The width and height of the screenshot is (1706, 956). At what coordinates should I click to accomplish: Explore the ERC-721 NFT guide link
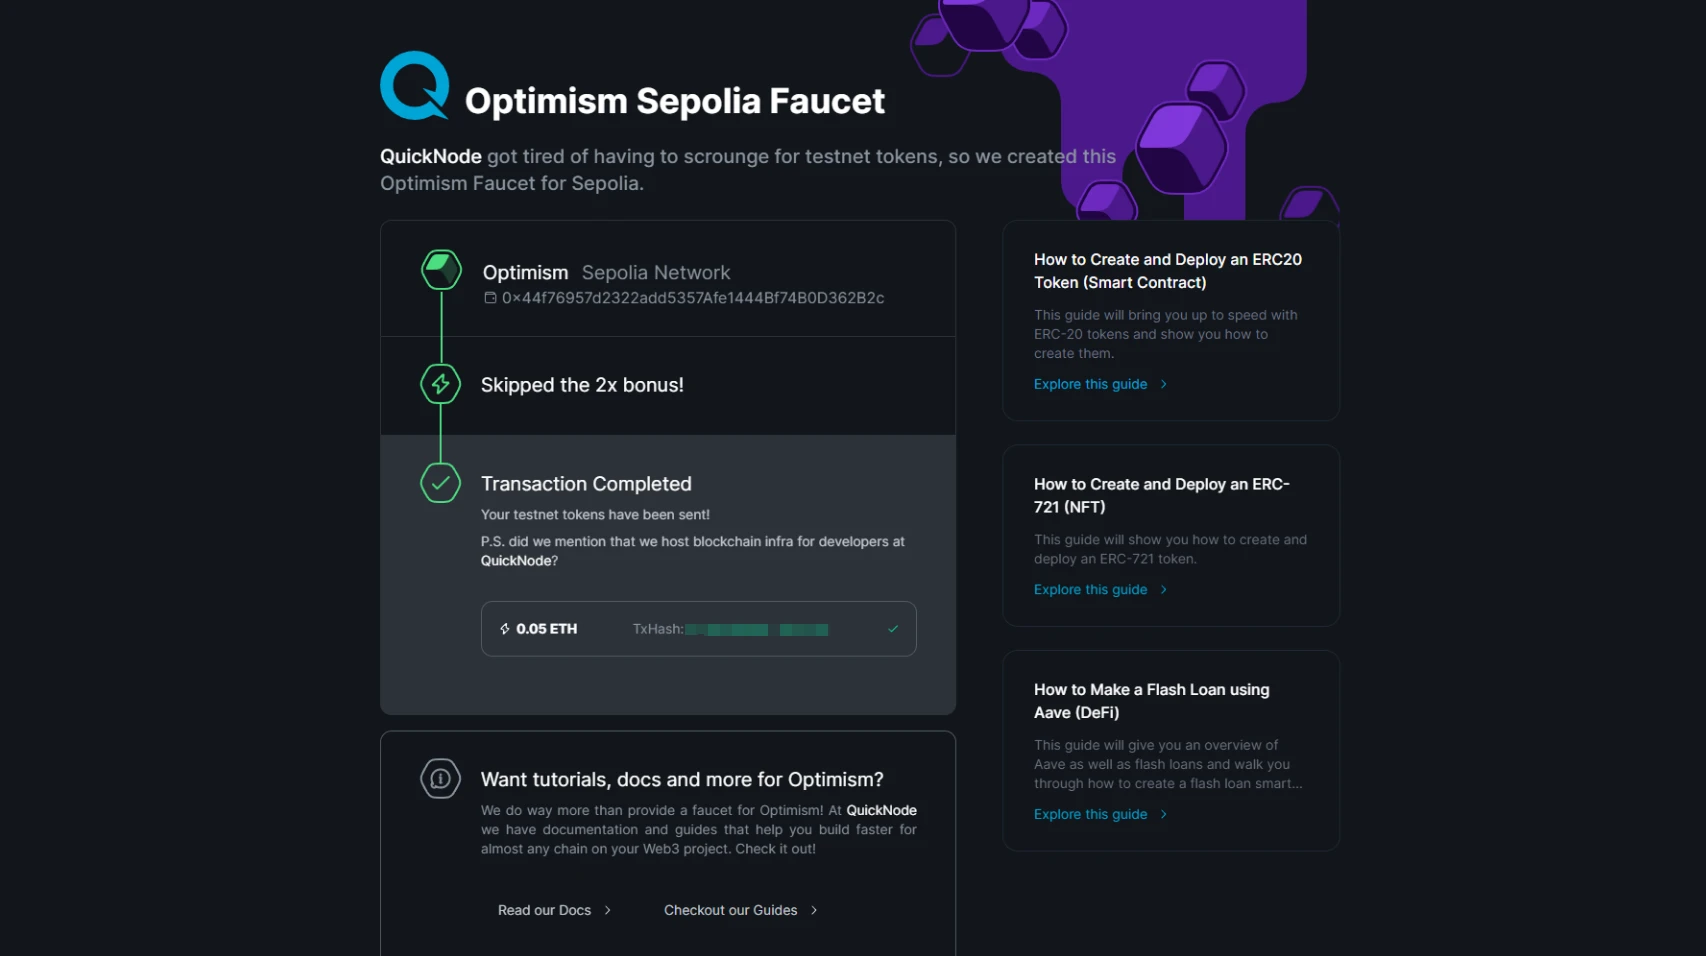1091,590
